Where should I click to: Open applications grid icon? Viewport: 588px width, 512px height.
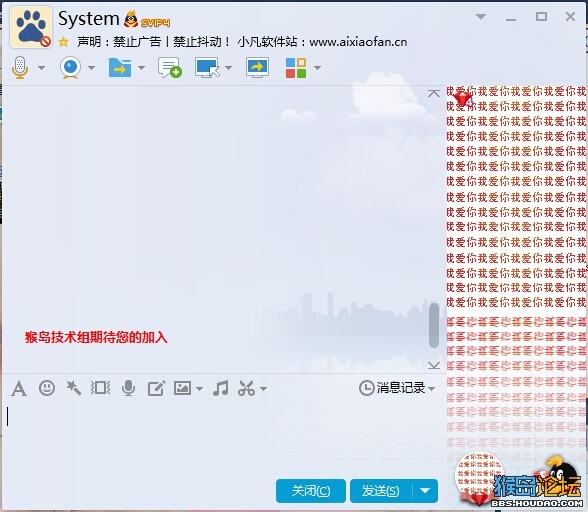[296, 68]
